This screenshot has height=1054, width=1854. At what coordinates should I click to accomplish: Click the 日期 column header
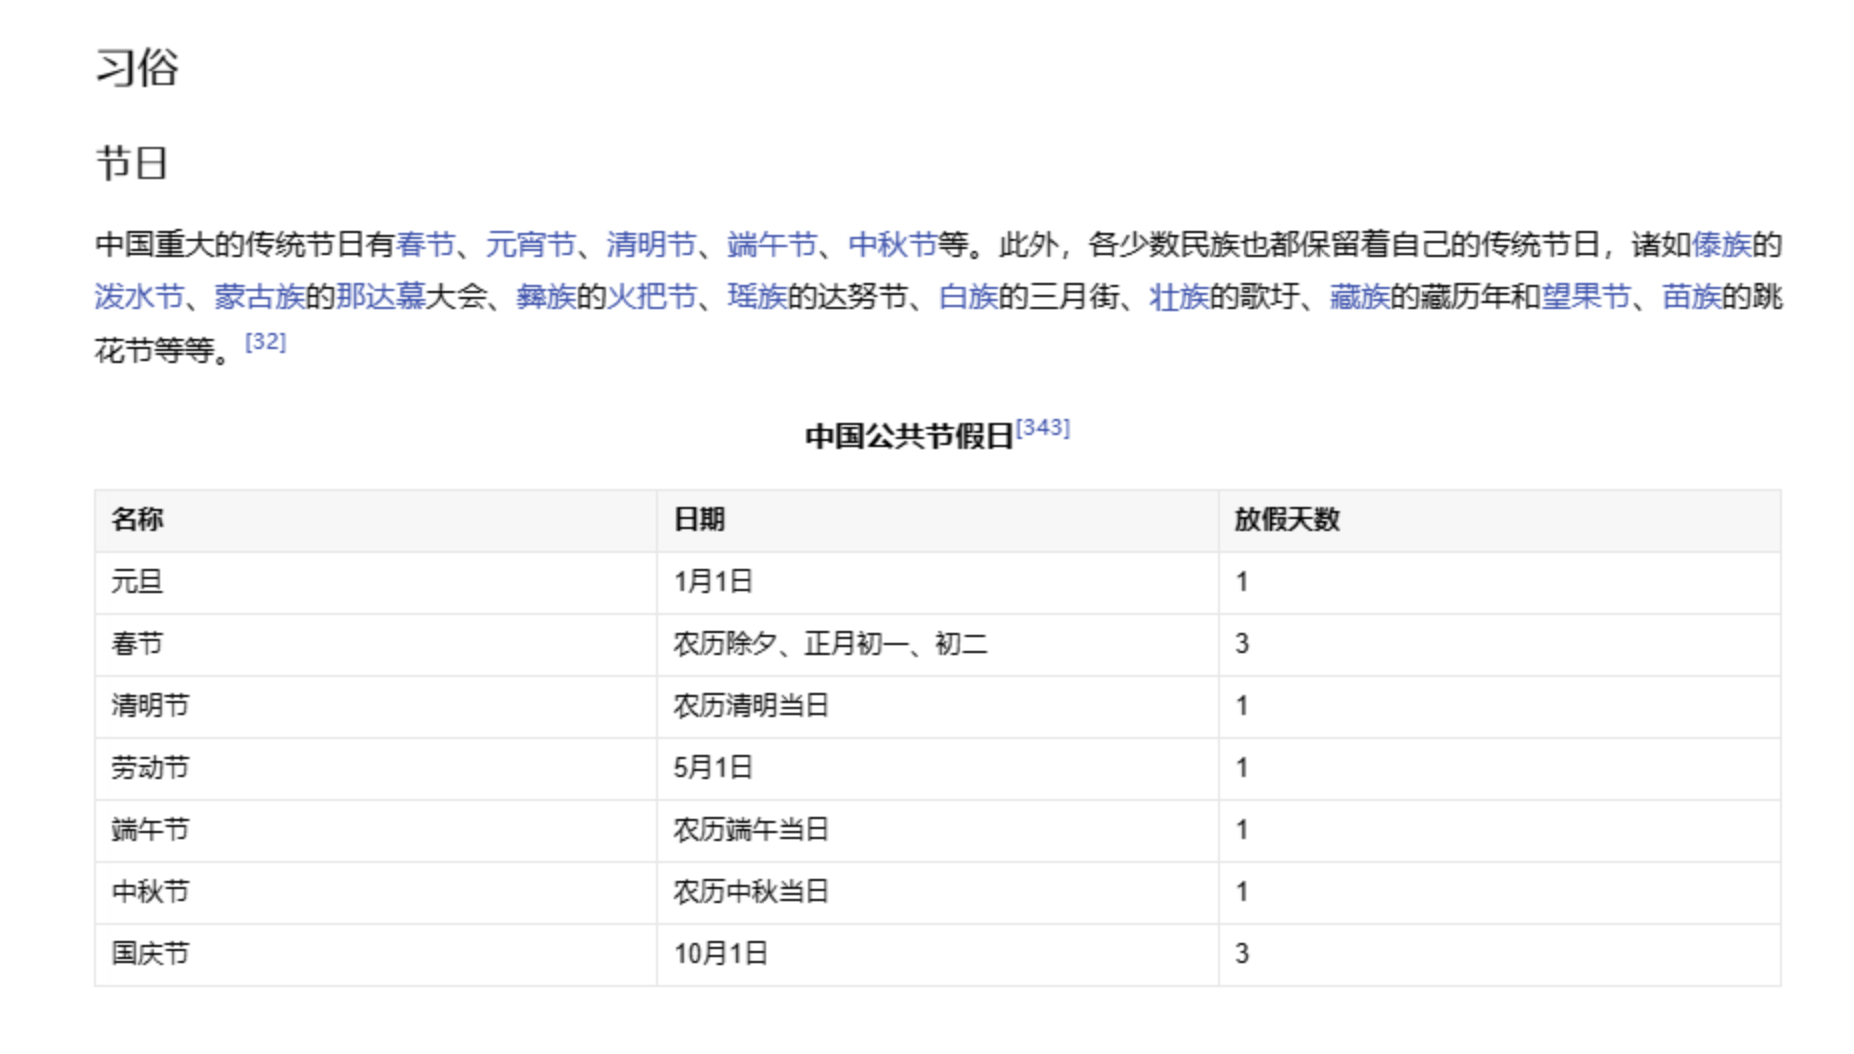[937, 520]
